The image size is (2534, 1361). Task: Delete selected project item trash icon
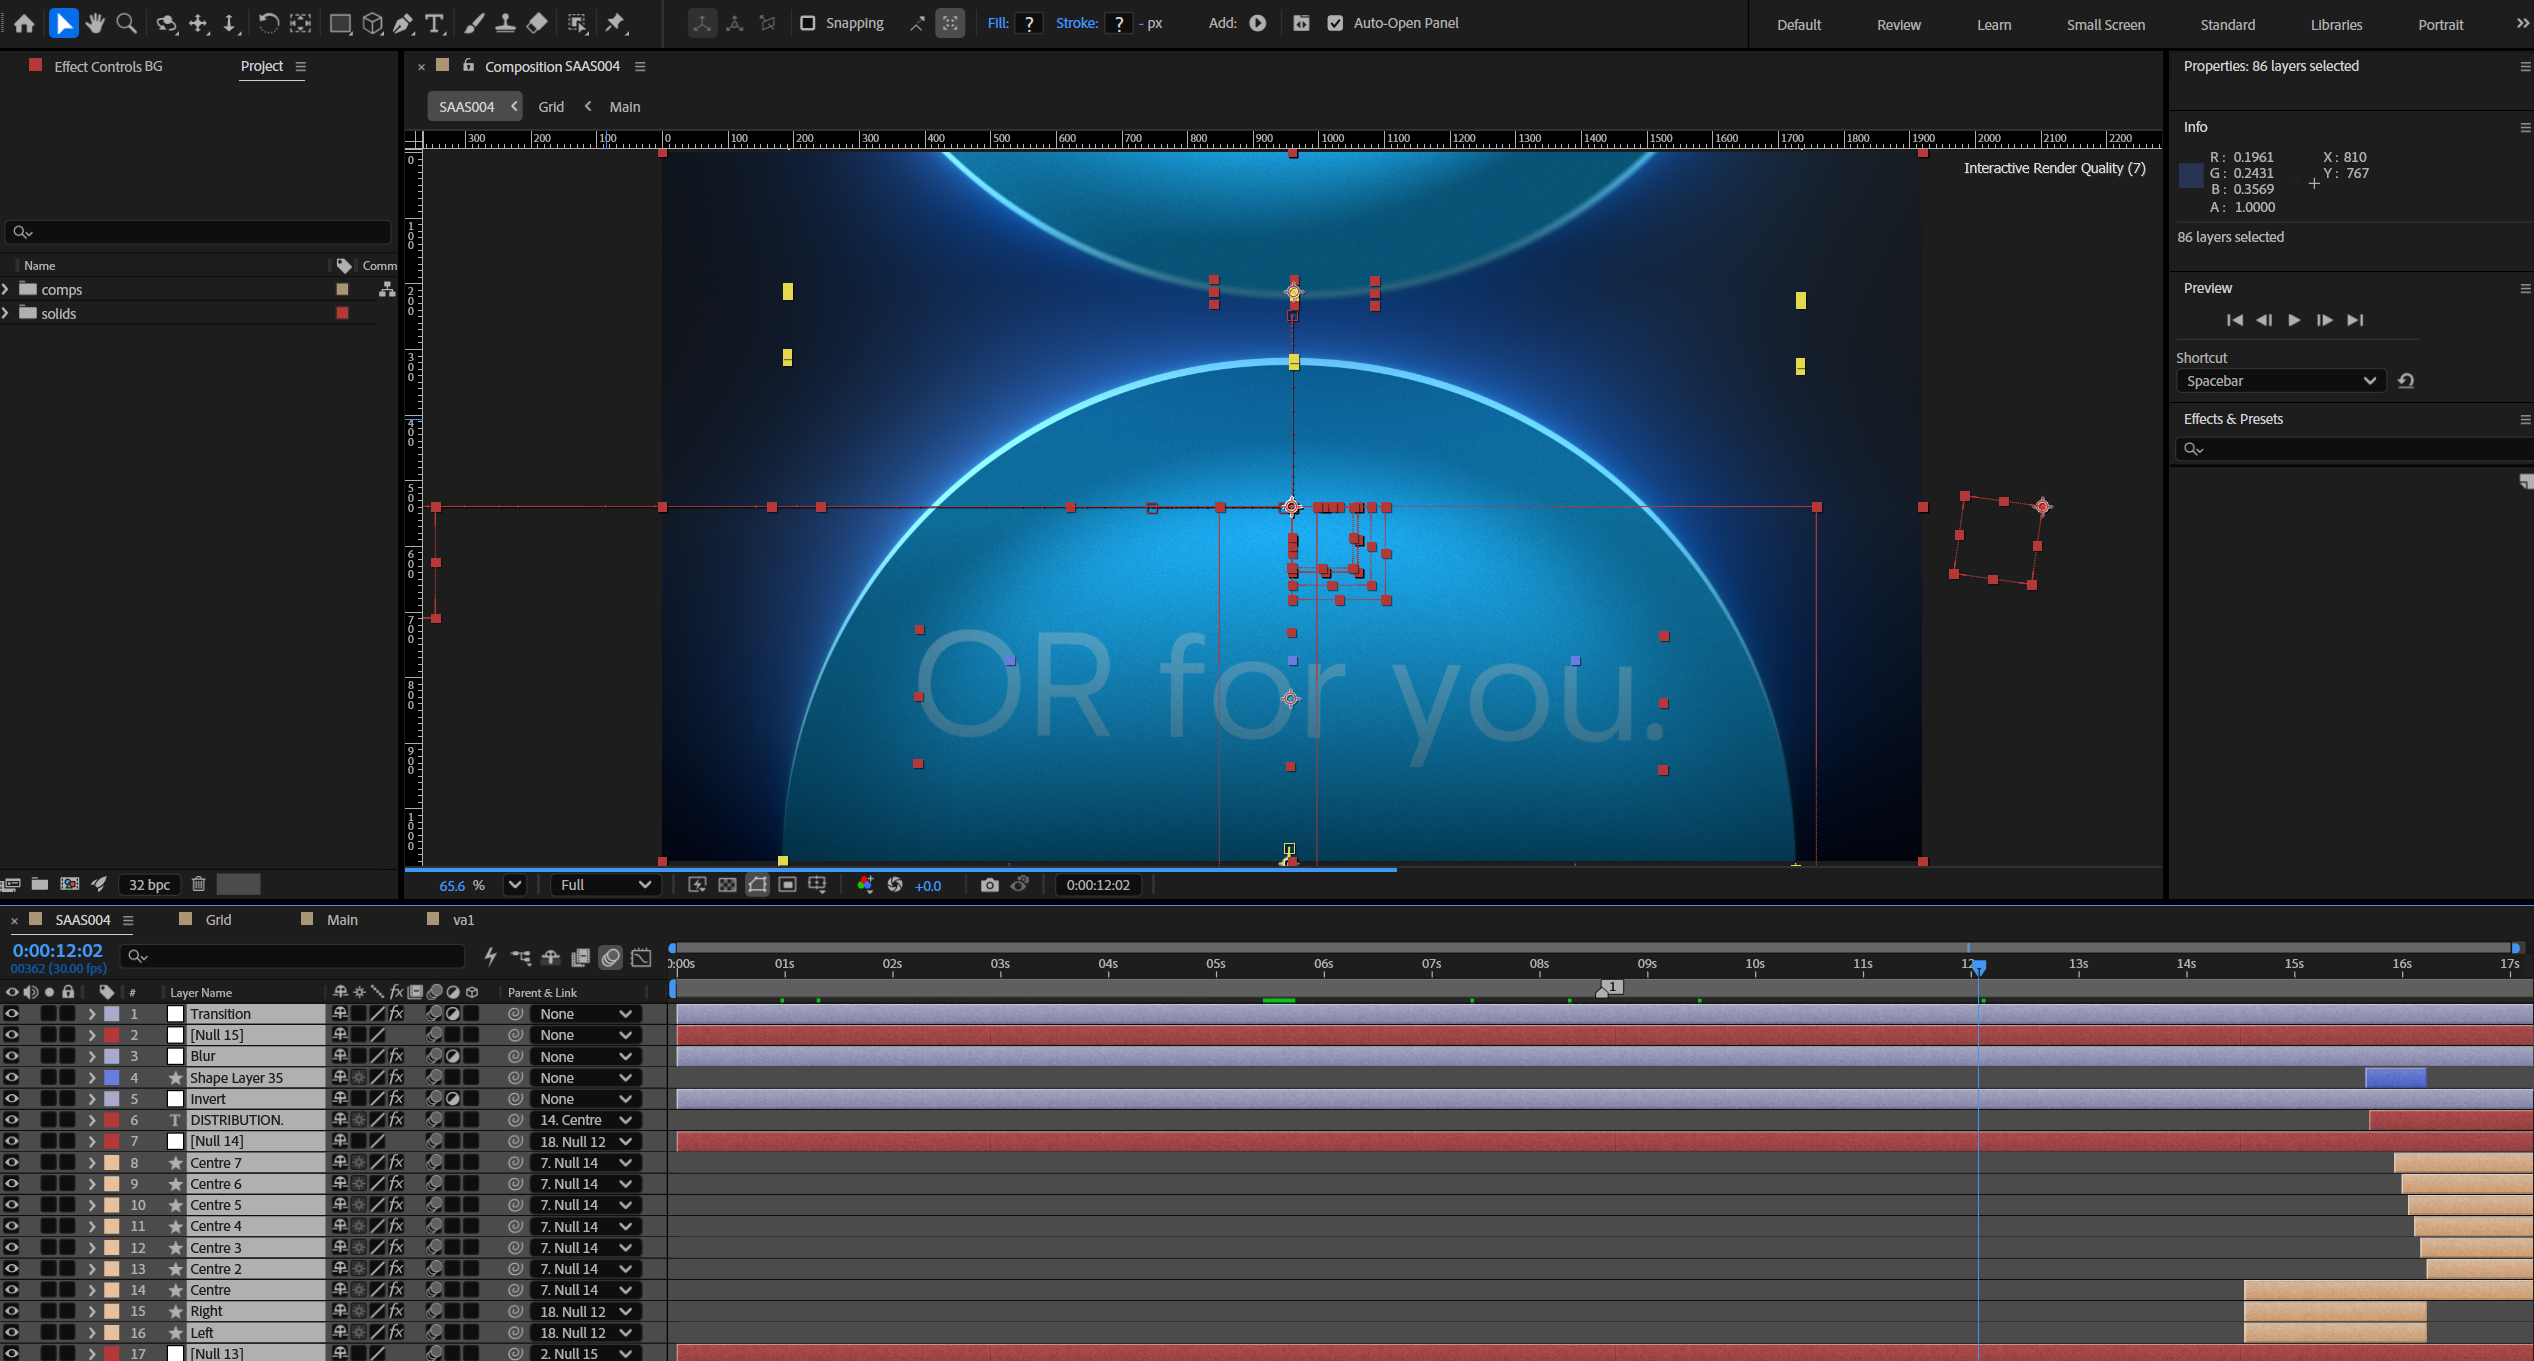coord(198,884)
